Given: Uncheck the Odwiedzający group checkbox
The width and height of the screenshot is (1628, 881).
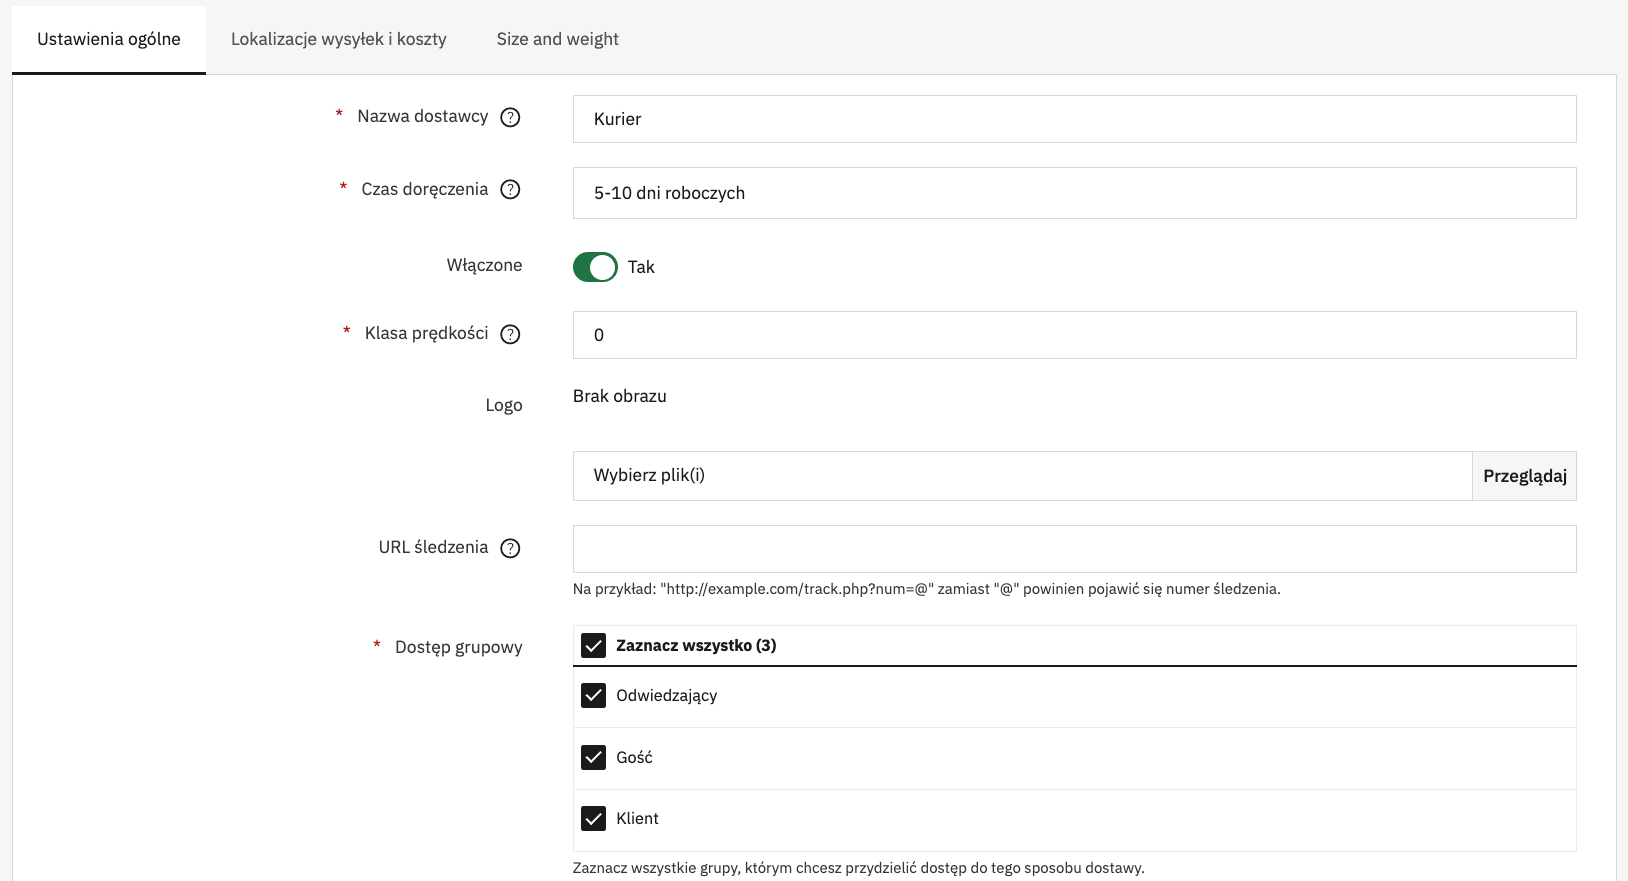Looking at the screenshot, I should point(594,696).
